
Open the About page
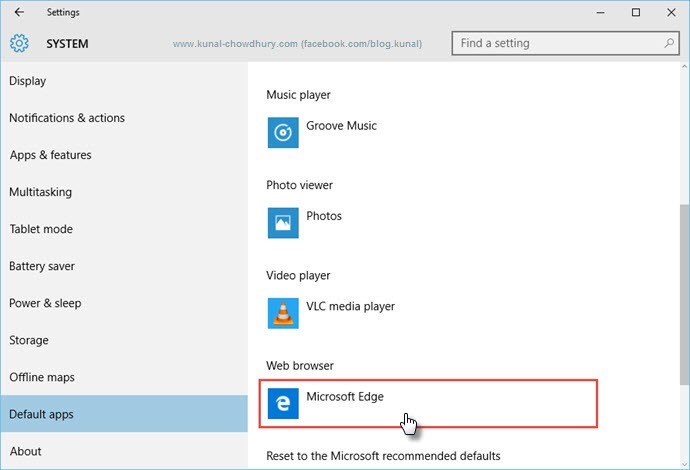point(124,451)
